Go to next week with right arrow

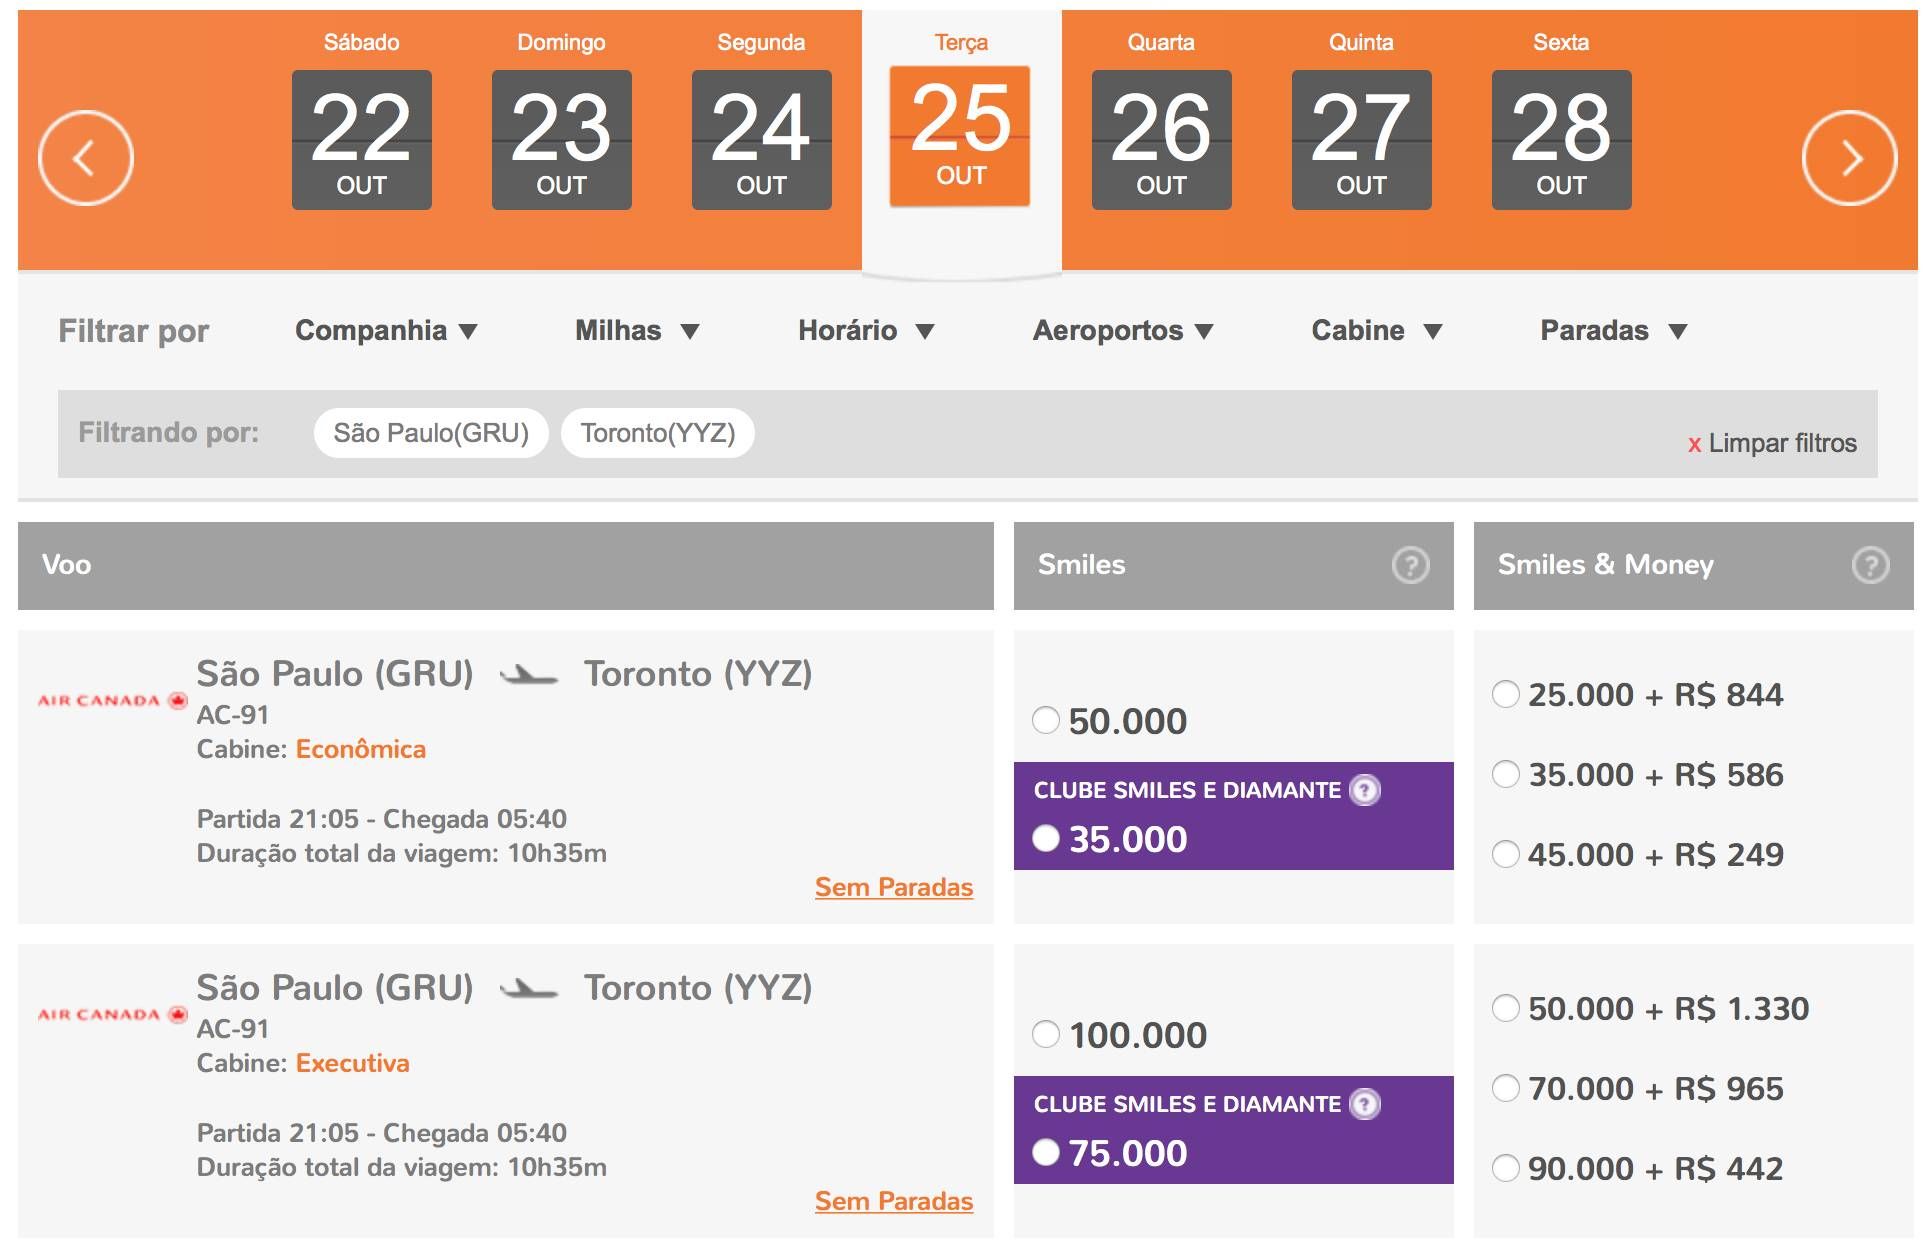pos(1849,158)
